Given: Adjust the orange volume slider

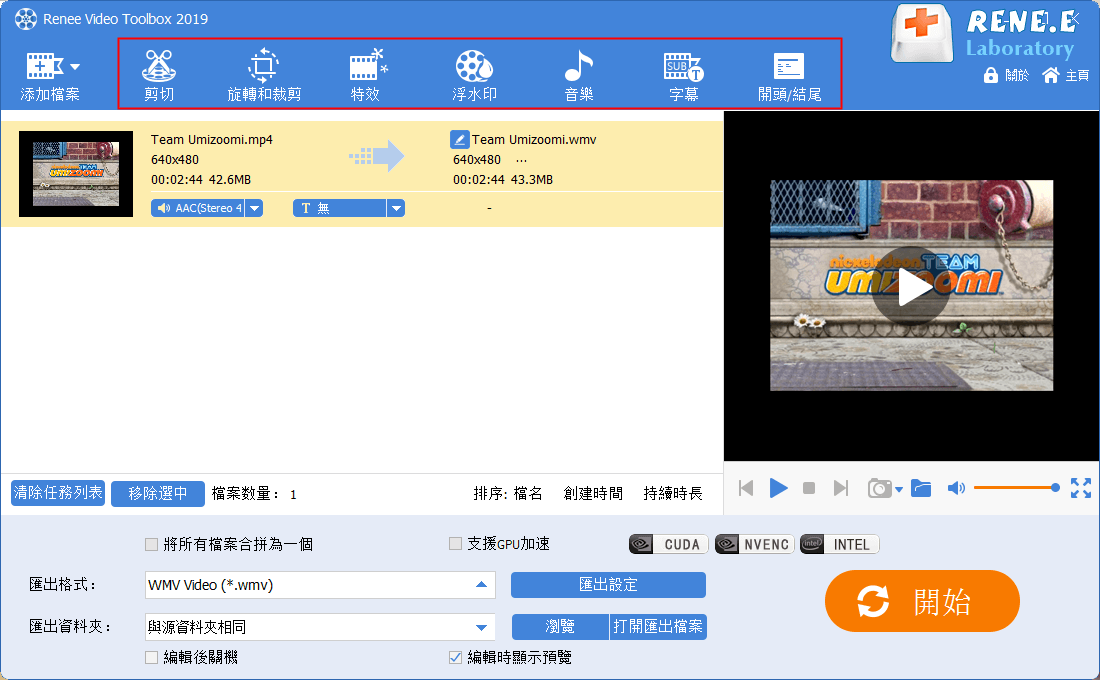Looking at the screenshot, I should 1017,488.
